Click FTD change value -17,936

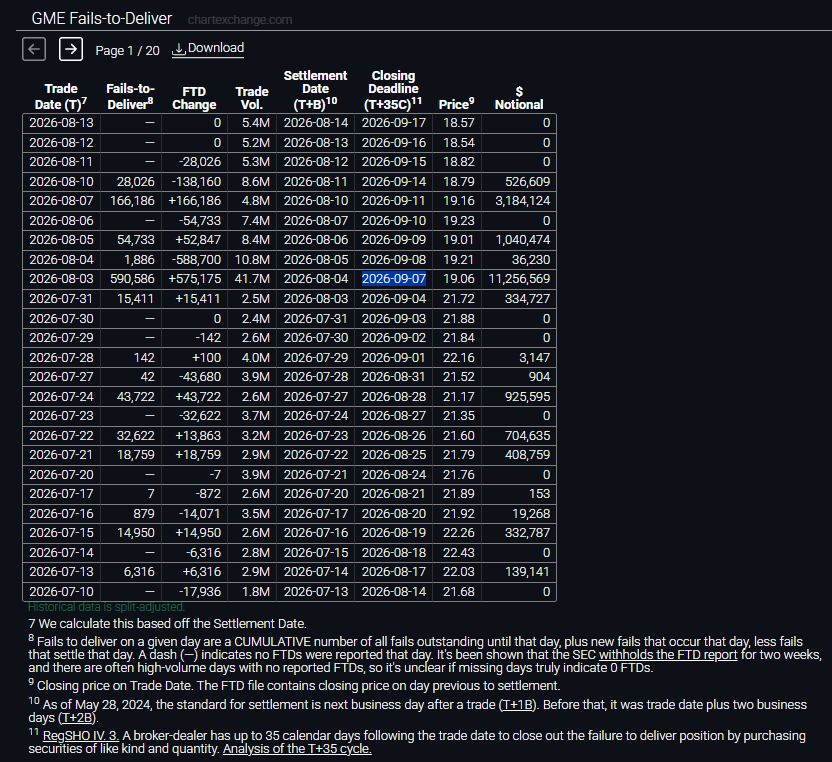point(200,592)
